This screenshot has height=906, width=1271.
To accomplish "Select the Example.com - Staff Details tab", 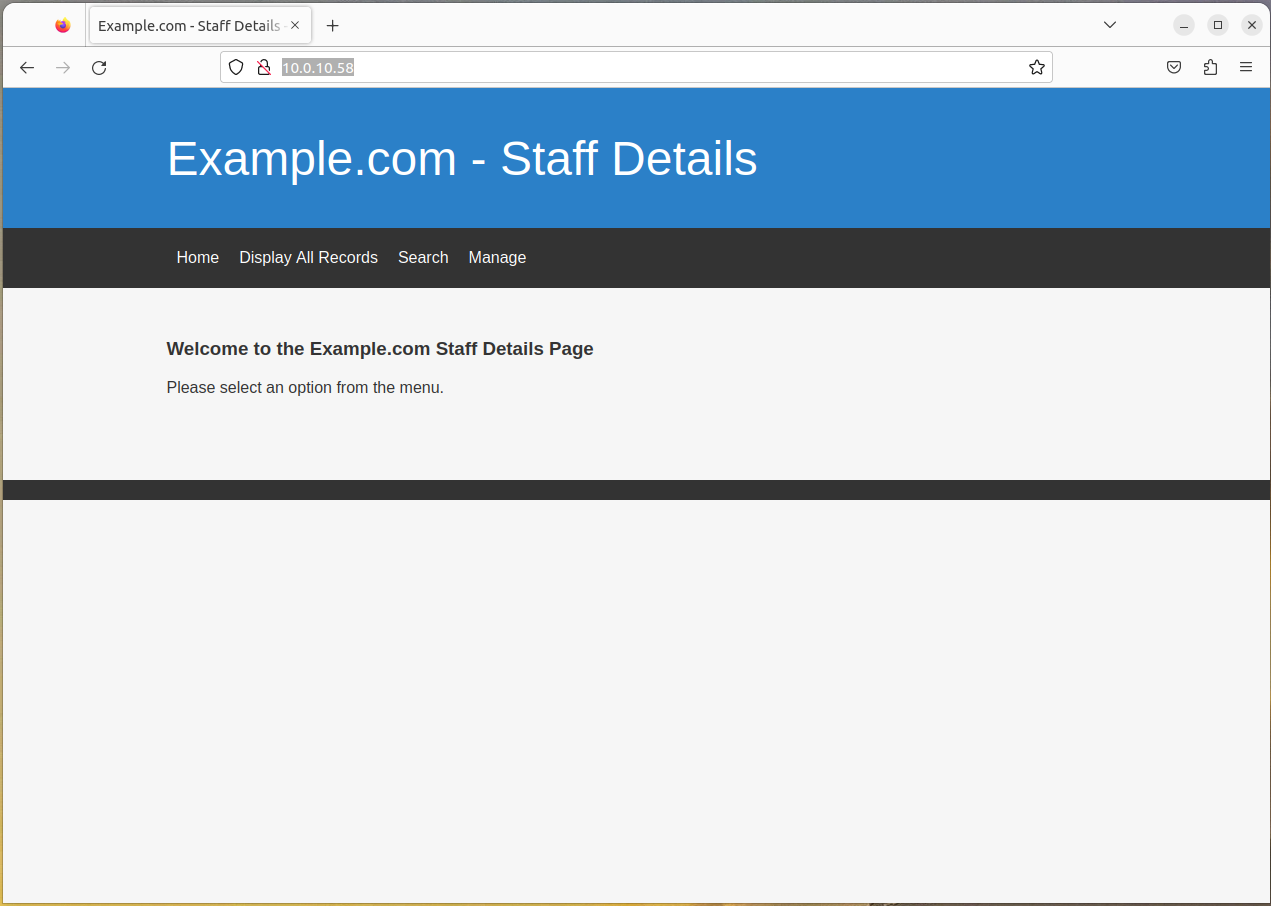I will [x=188, y=26].
